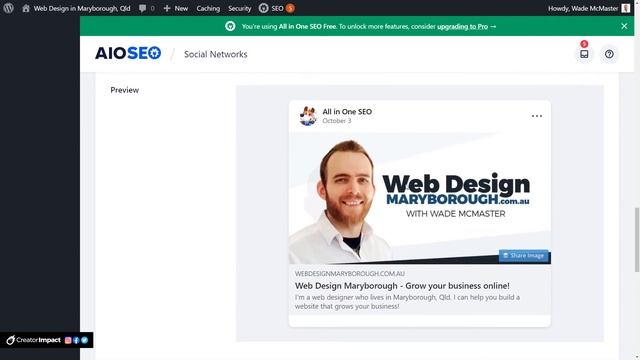Click the AIOSEO gear icon in banner
Screen dimensions: 640x360
click(x=230, y=26)
